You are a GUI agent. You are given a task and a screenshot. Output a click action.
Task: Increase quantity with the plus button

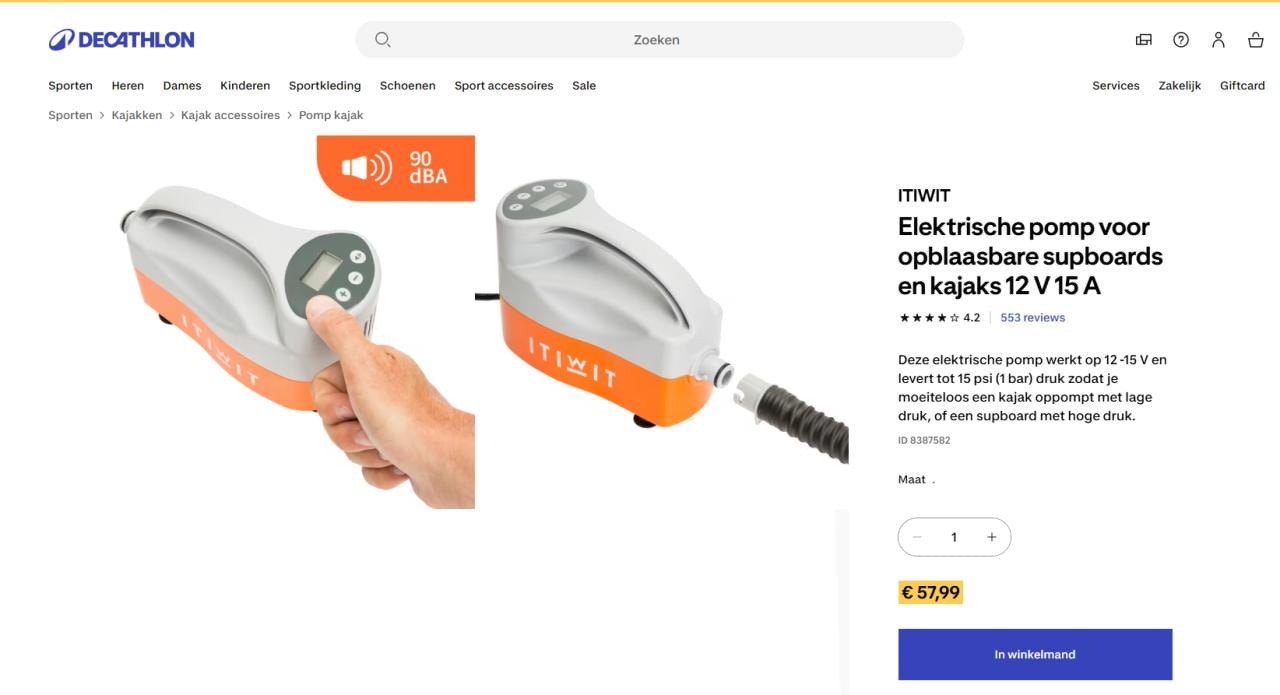coord(992,537)
